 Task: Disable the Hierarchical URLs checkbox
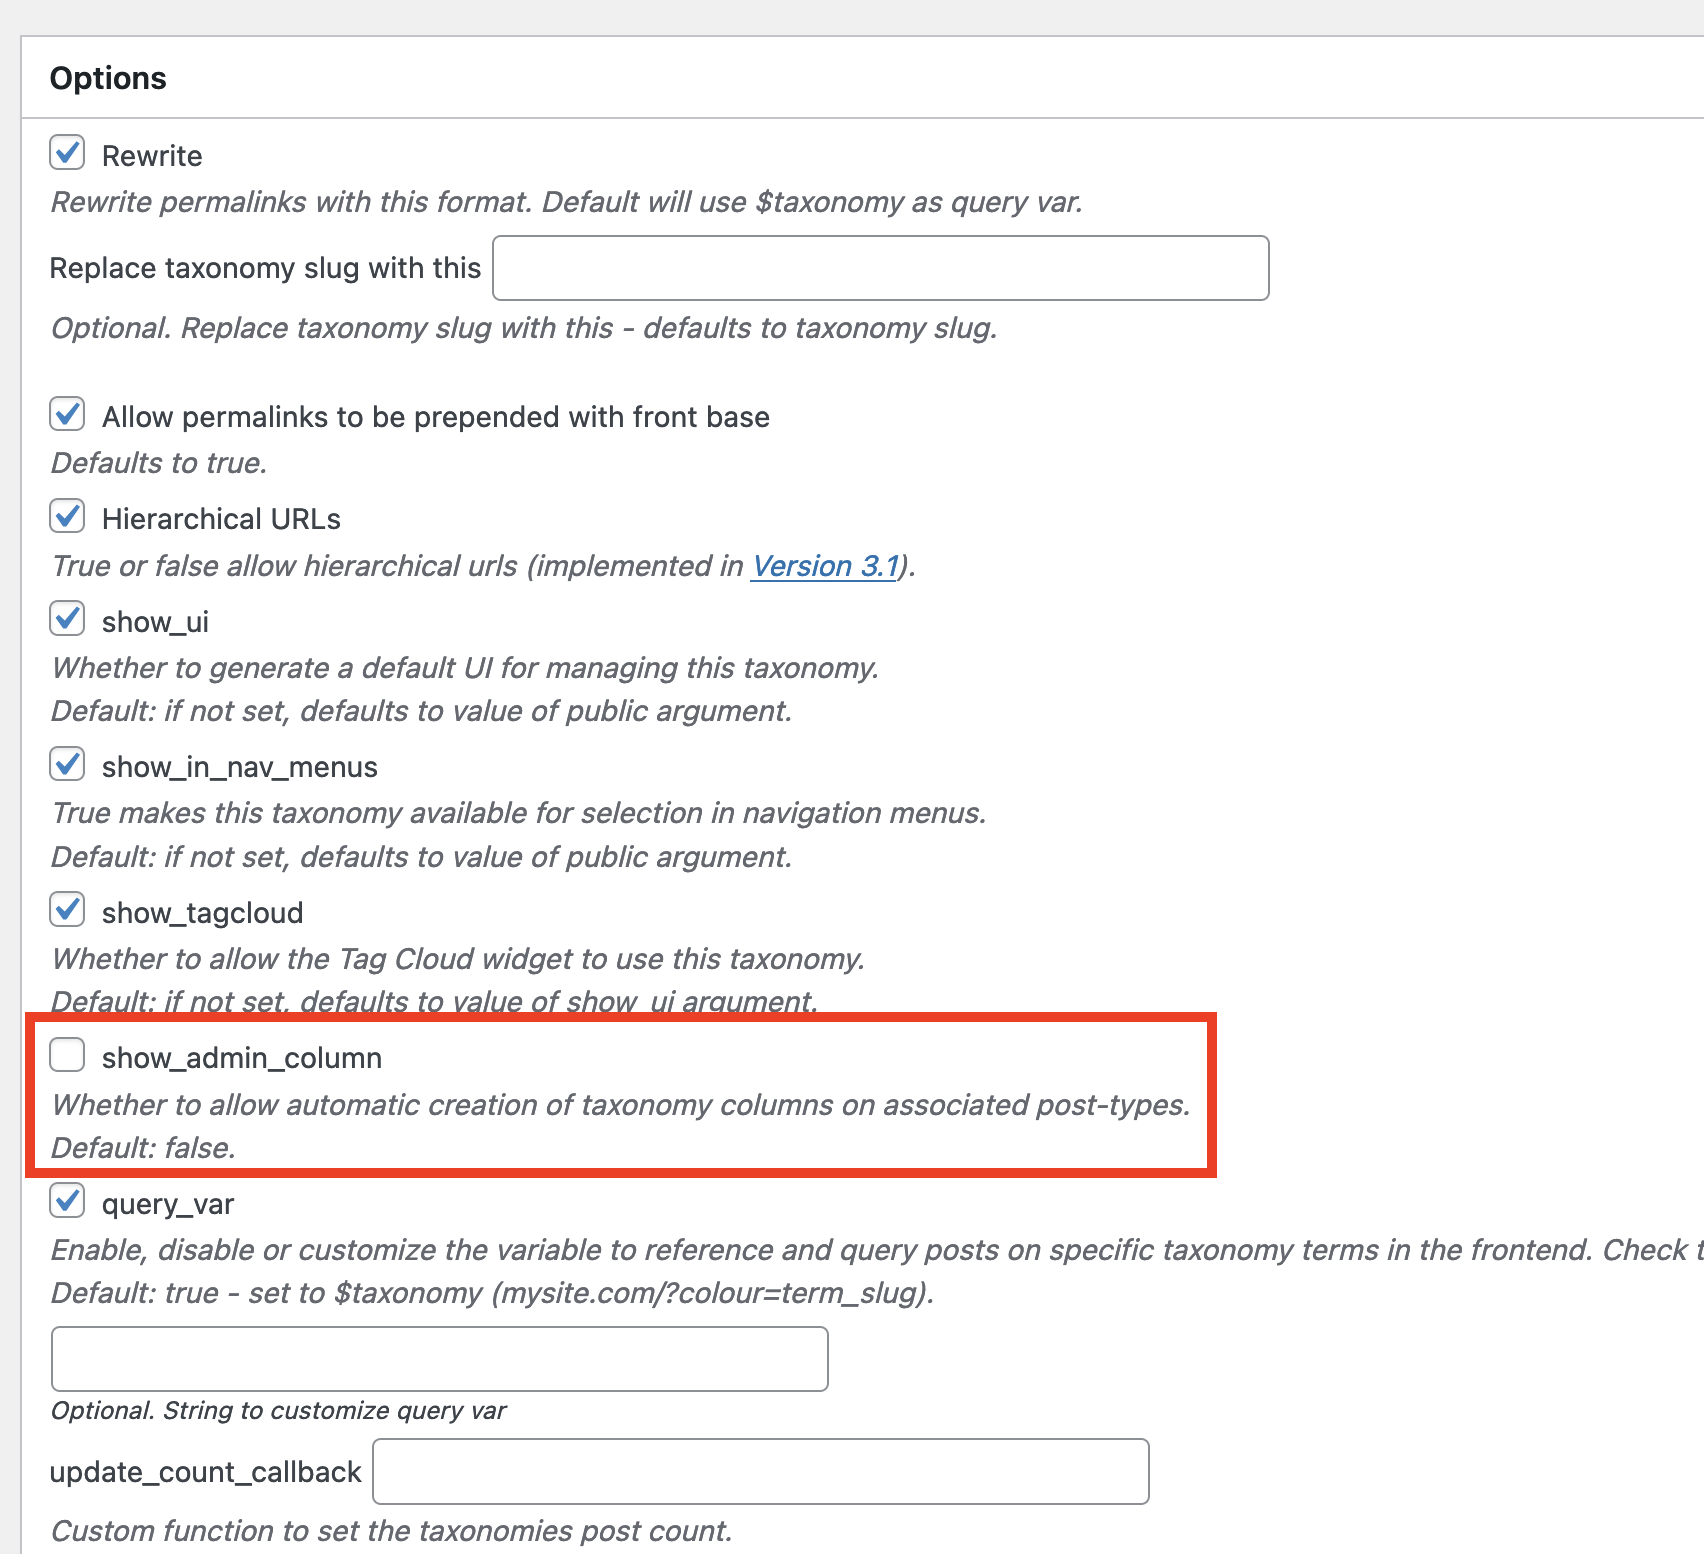67,516
